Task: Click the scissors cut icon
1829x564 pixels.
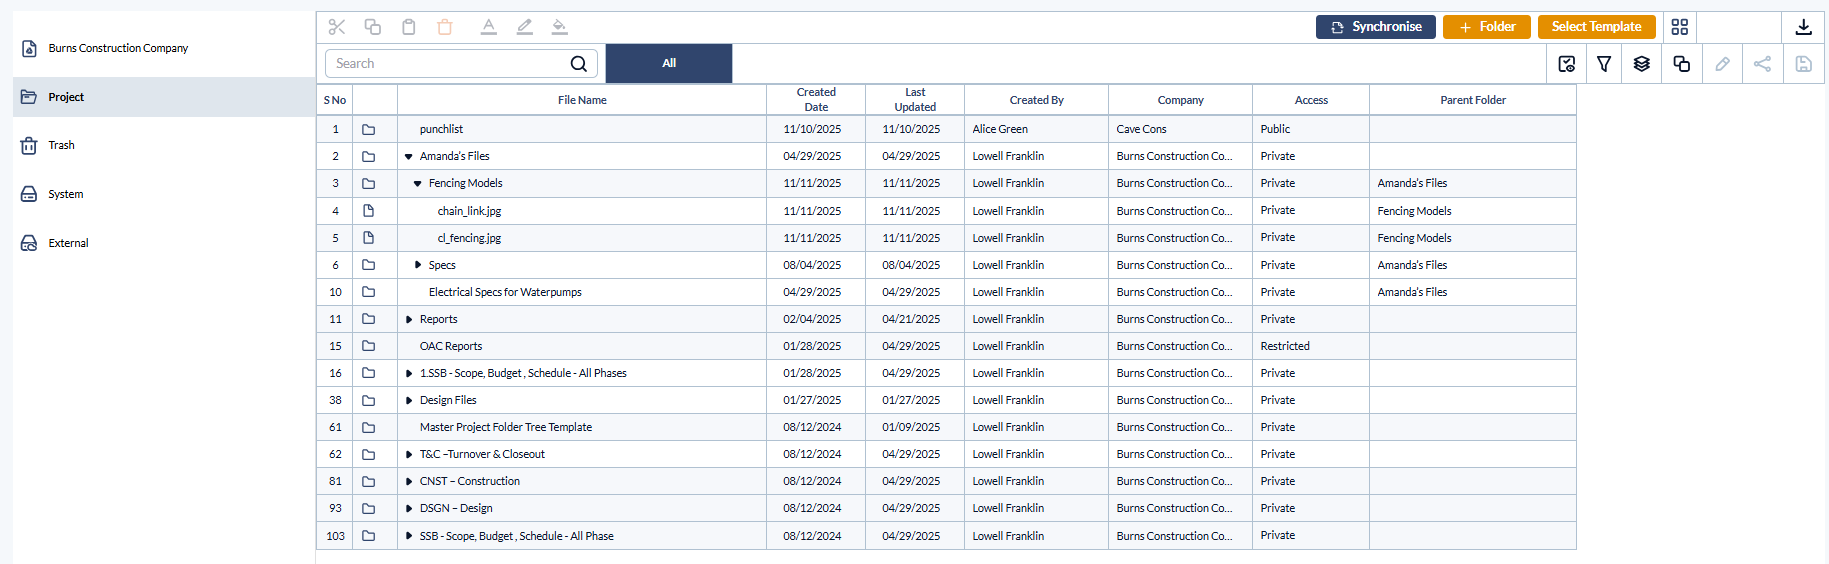Action: coord(337,27)
